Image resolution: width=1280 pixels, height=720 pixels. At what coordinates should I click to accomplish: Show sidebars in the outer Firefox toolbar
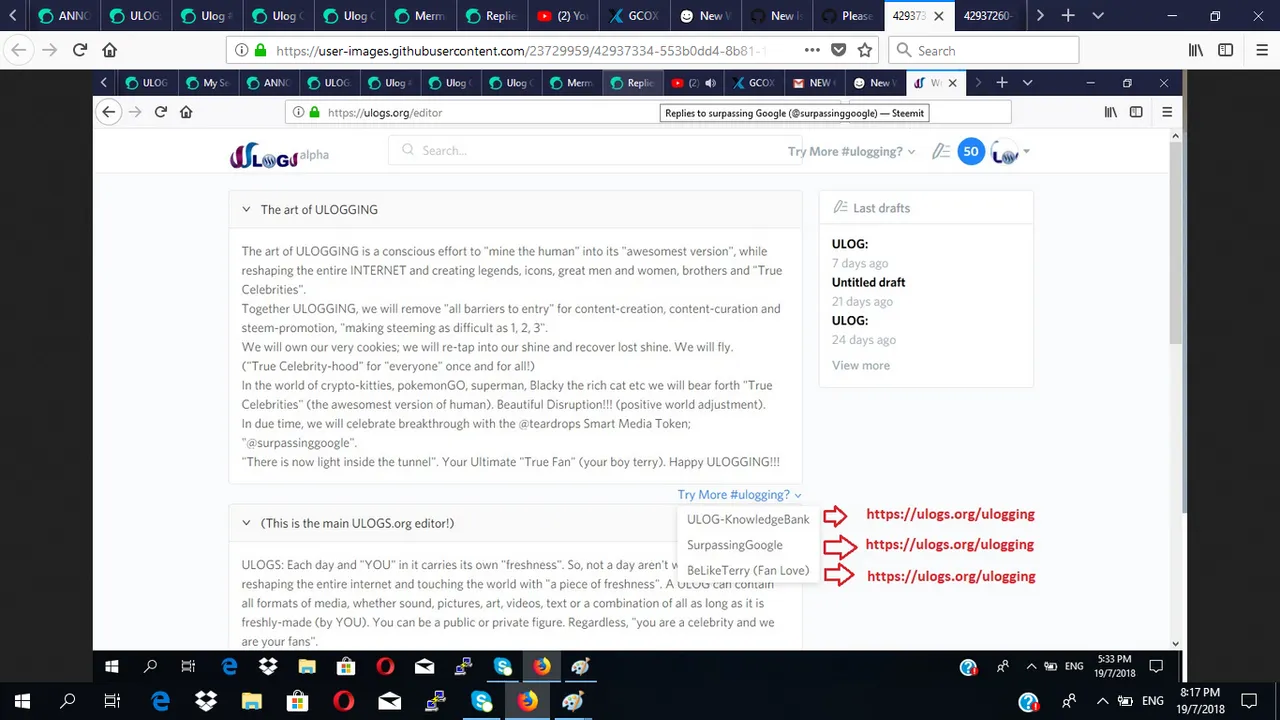click(x=1226, y=50)
